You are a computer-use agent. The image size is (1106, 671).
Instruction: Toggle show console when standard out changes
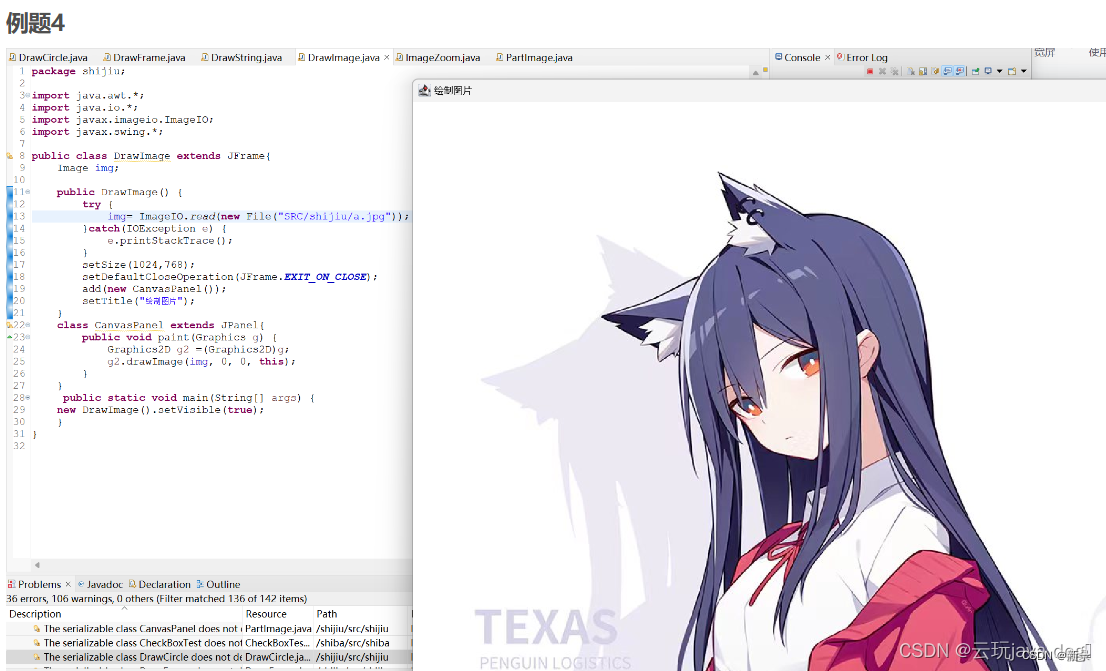click(947, 71)
